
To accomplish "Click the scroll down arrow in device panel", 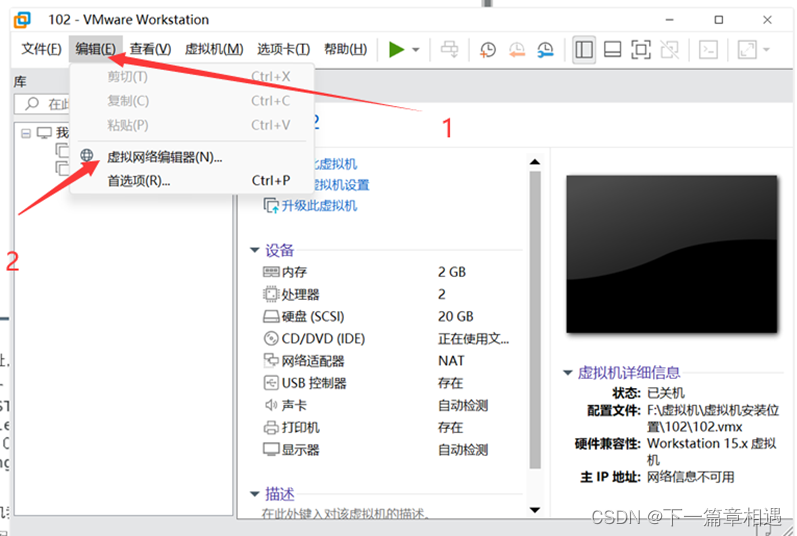I will (534, 510).
